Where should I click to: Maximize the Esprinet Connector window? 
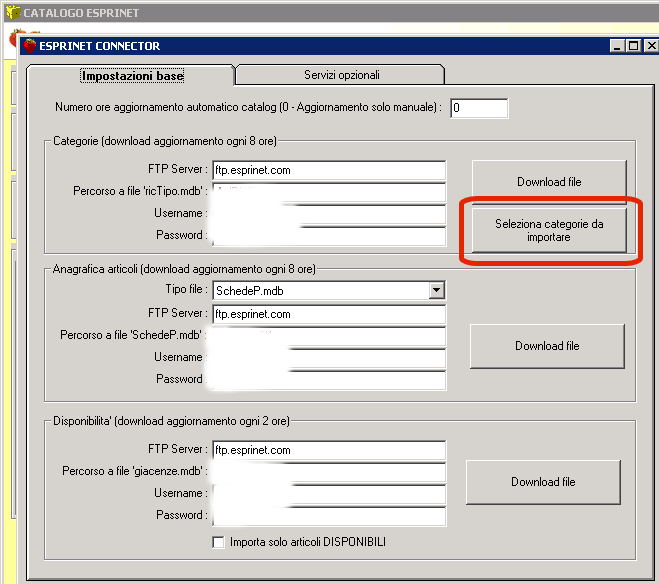(633, 45)
